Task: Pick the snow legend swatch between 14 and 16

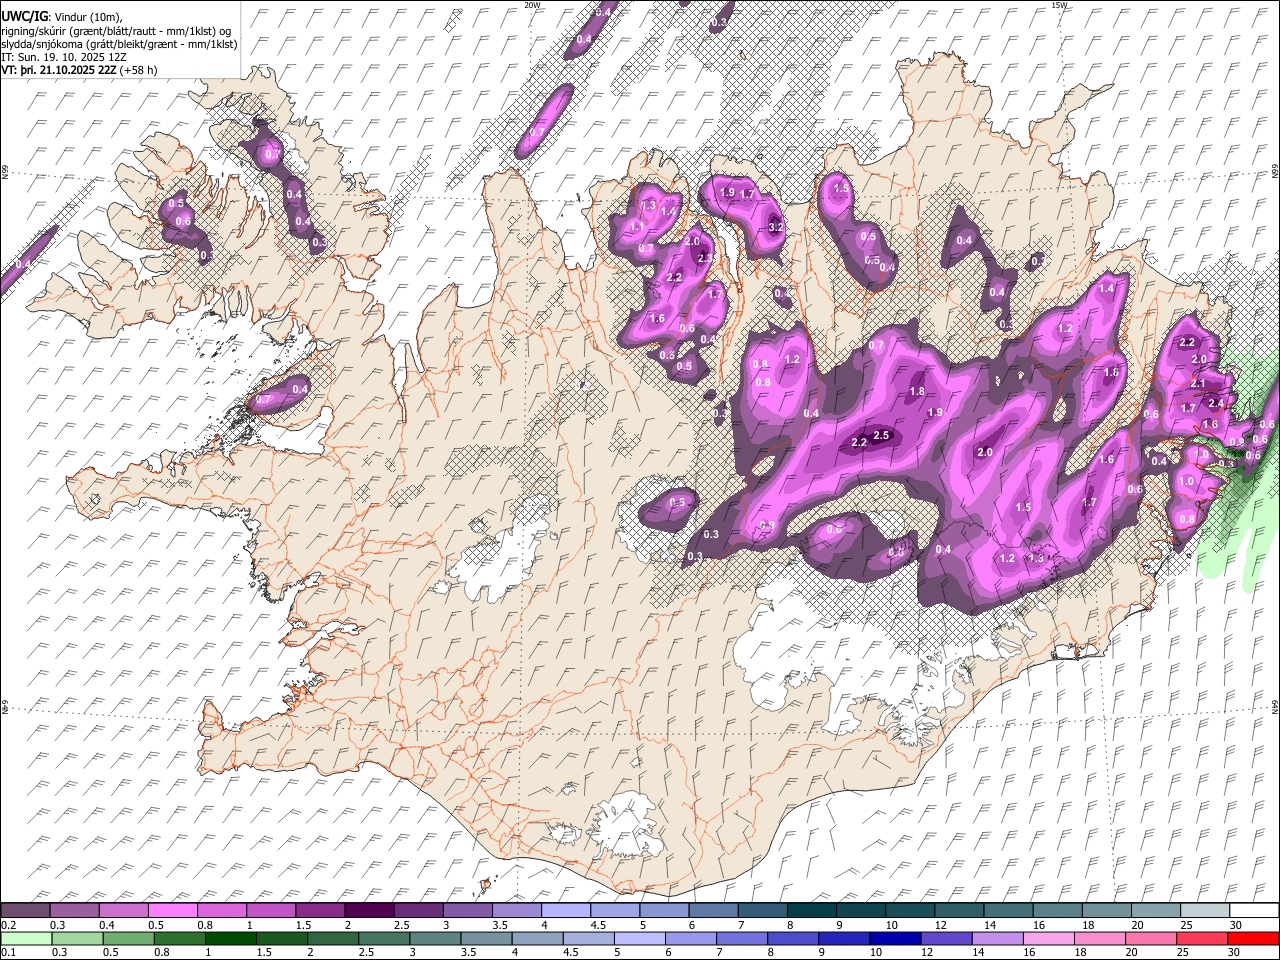Action: [1007, 911]
